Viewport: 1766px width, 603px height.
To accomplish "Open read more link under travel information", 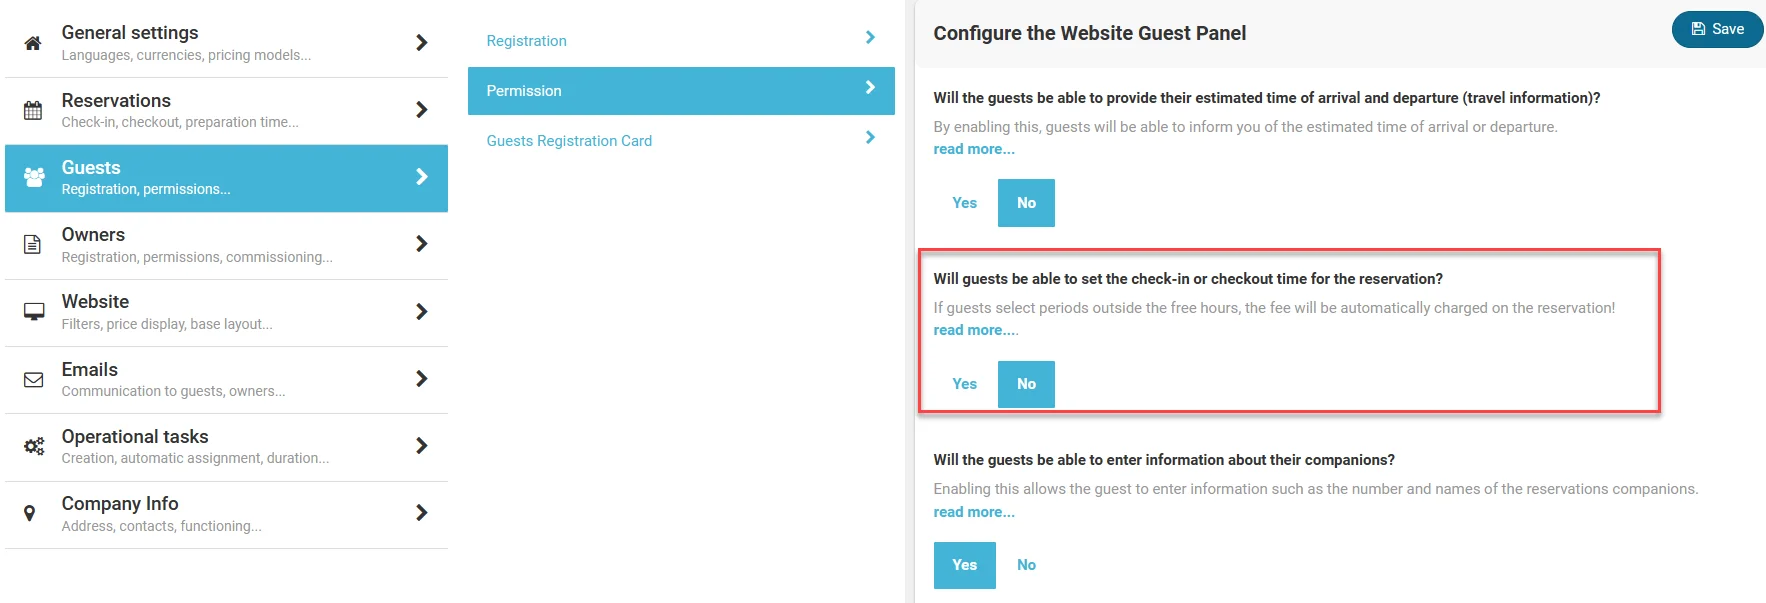I will coord(974,149).
